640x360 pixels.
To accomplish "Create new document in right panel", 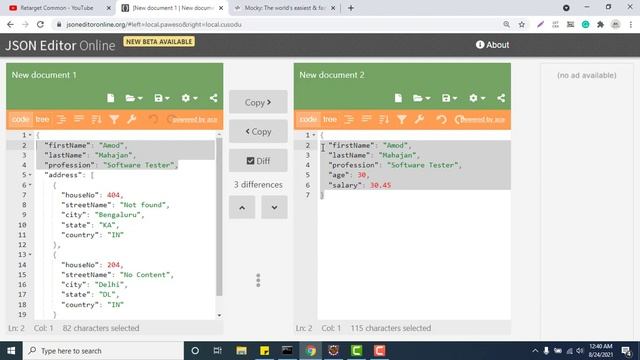I will click(x=398, y=98).
